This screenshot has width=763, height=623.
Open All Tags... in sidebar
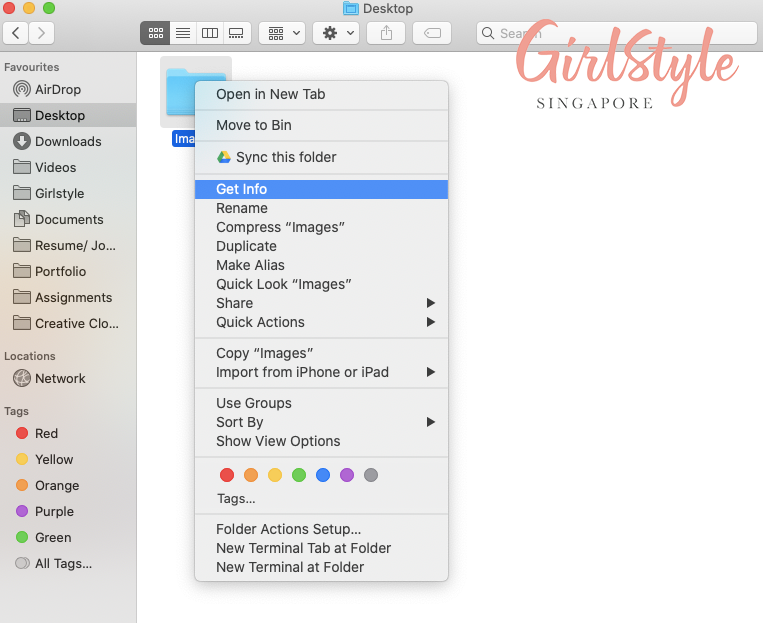point(68,564)
